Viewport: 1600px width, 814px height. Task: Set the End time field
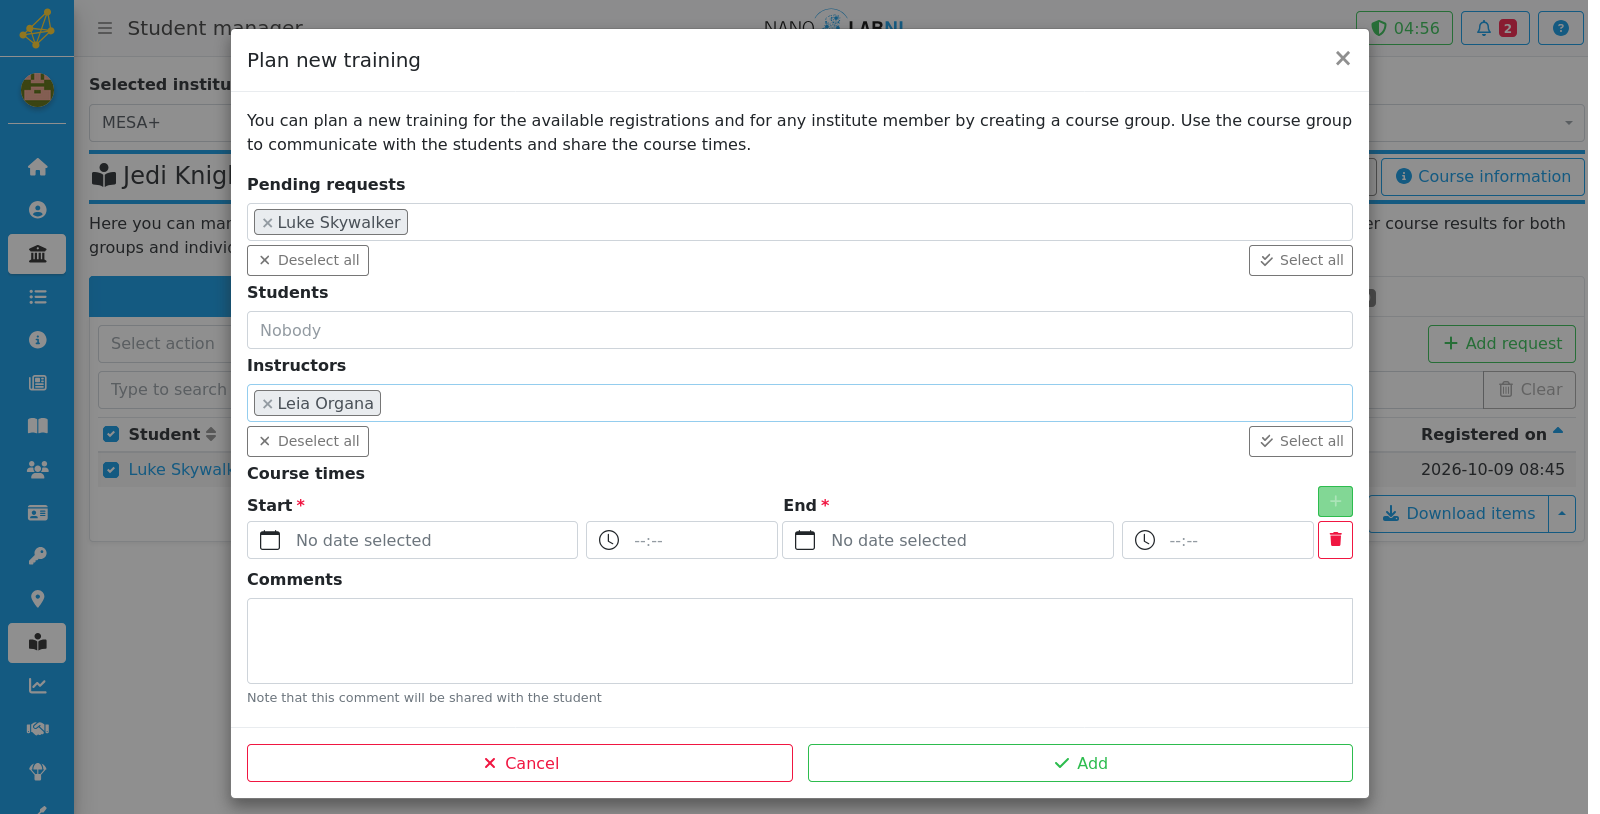[x=1217, y=540]
